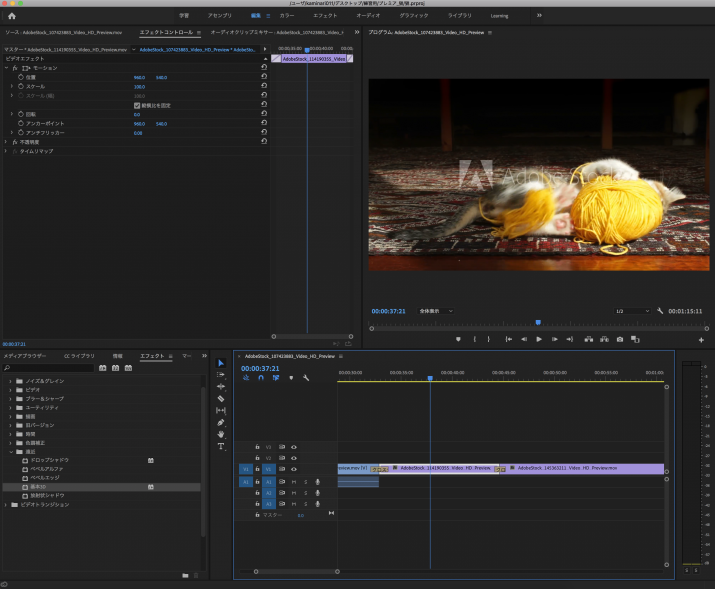
Task: Open the メディアブラウザー panel tab
Action: pos(25,356)
